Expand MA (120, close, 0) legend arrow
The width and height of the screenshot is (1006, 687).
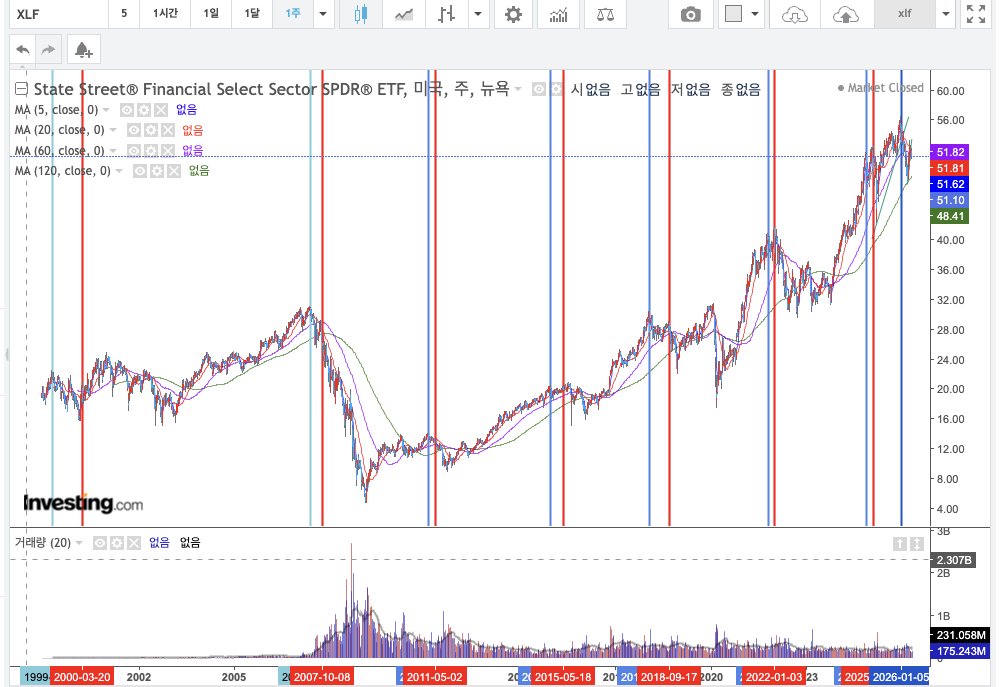point(119,171)
